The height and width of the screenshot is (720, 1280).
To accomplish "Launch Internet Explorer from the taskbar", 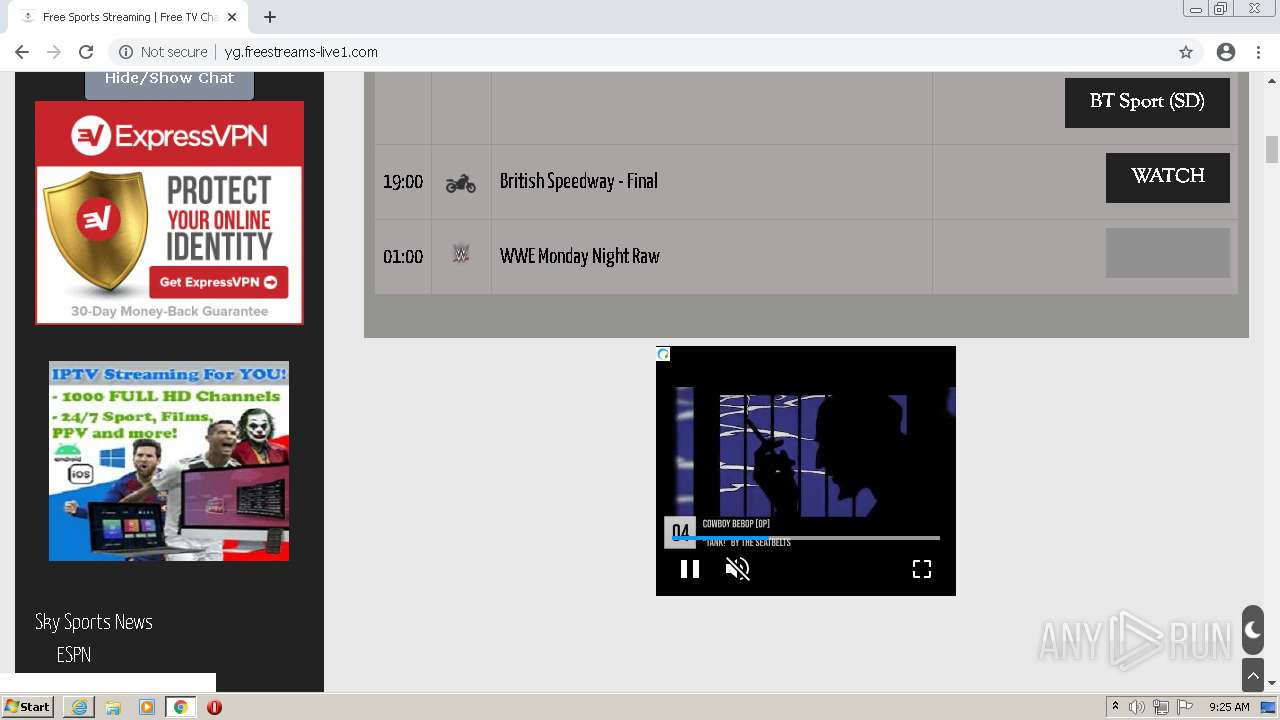I will click(79, 707).
